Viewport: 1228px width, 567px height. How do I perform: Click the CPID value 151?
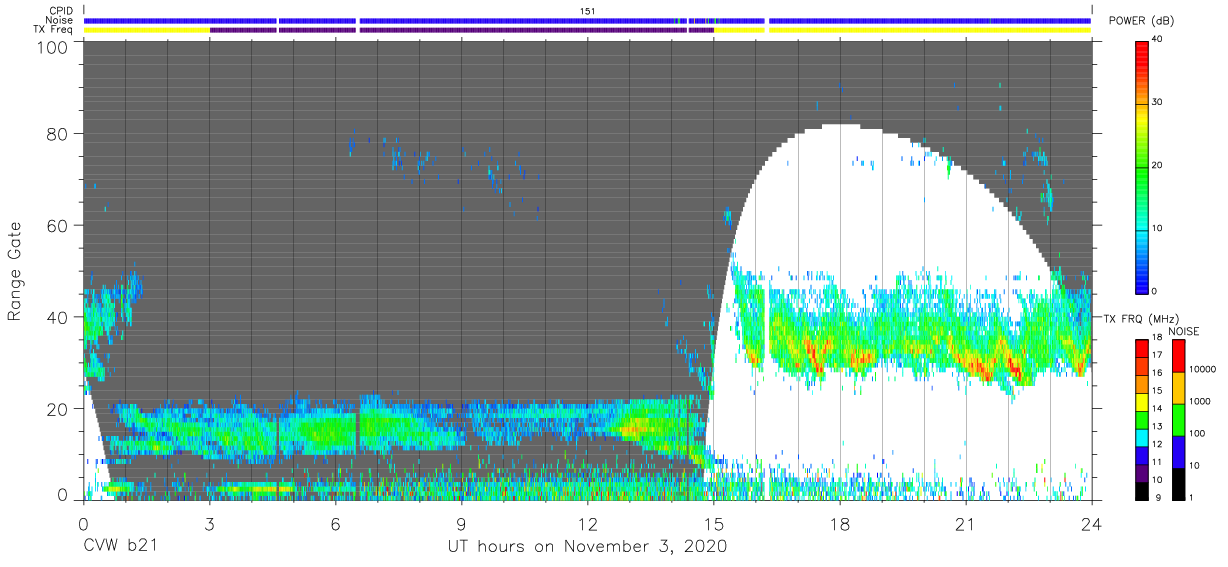(x=588, y=10)
